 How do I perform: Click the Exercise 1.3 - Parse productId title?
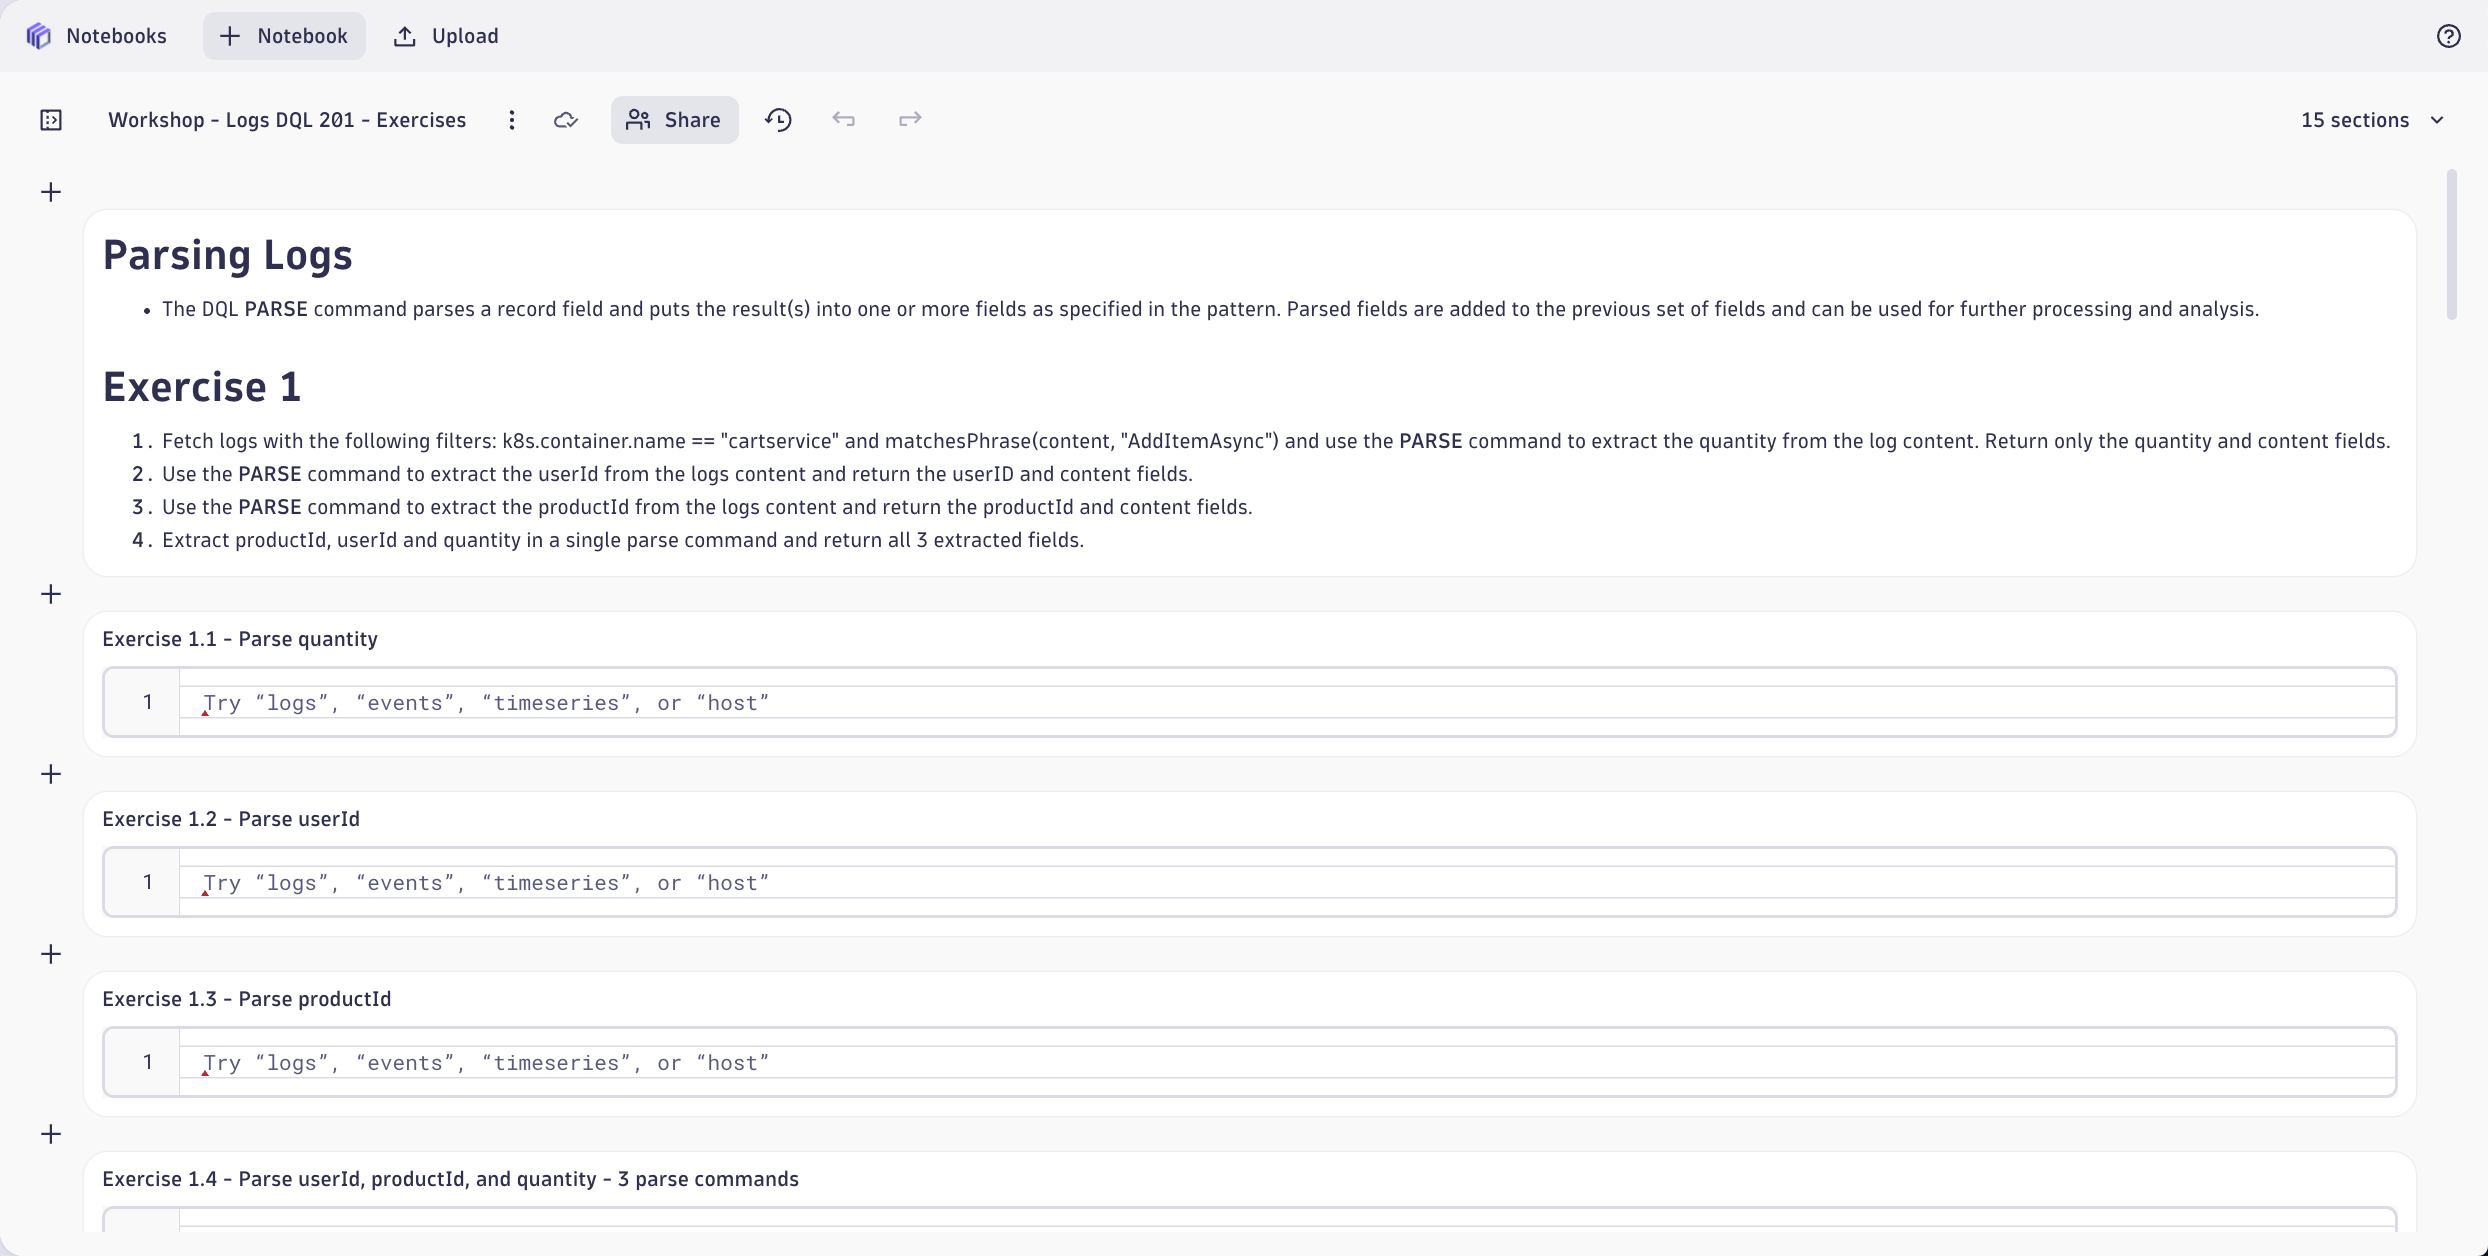point(247,999)
